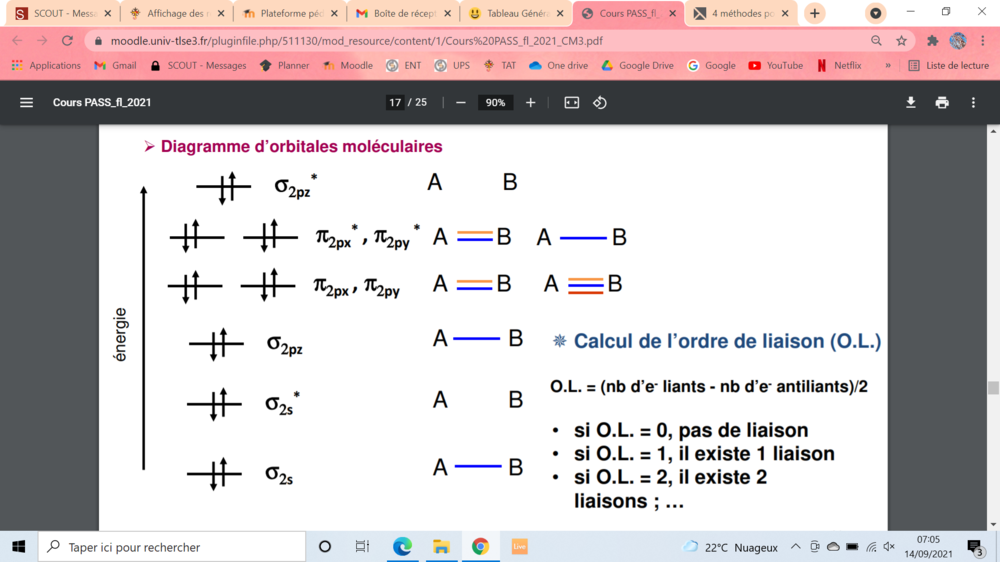Viewport: 1000px width, 562px height.
Task: Click the page number input field
Action: point(396,102)
